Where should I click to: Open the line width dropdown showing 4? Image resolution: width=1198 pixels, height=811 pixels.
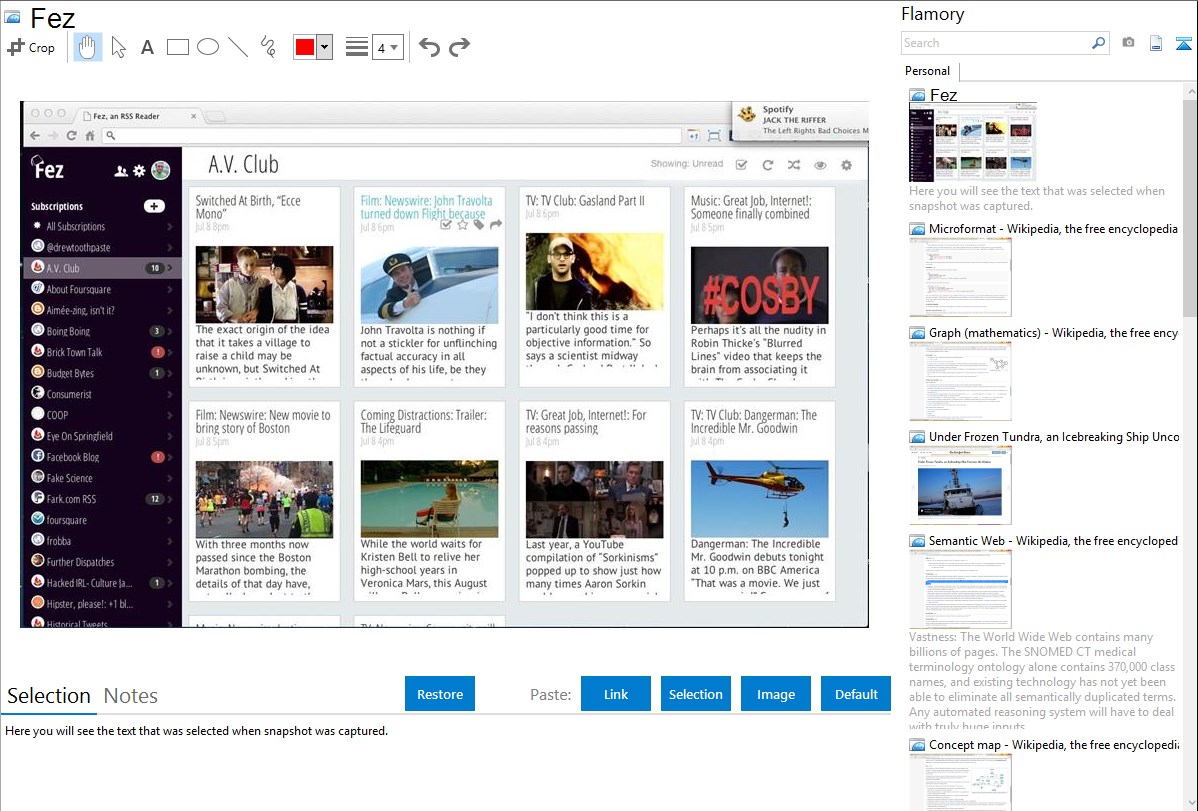pyautogui.click(x=387, y=47)
